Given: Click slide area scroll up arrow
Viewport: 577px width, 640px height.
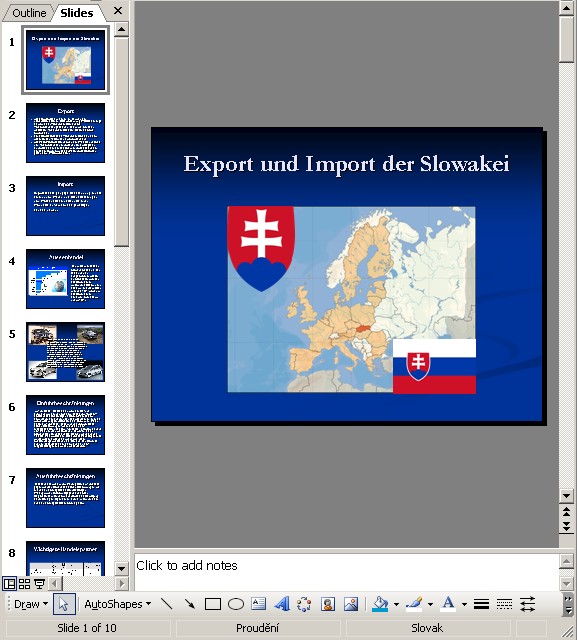Looking at the screenshot, I should click(x=566, y=8).
